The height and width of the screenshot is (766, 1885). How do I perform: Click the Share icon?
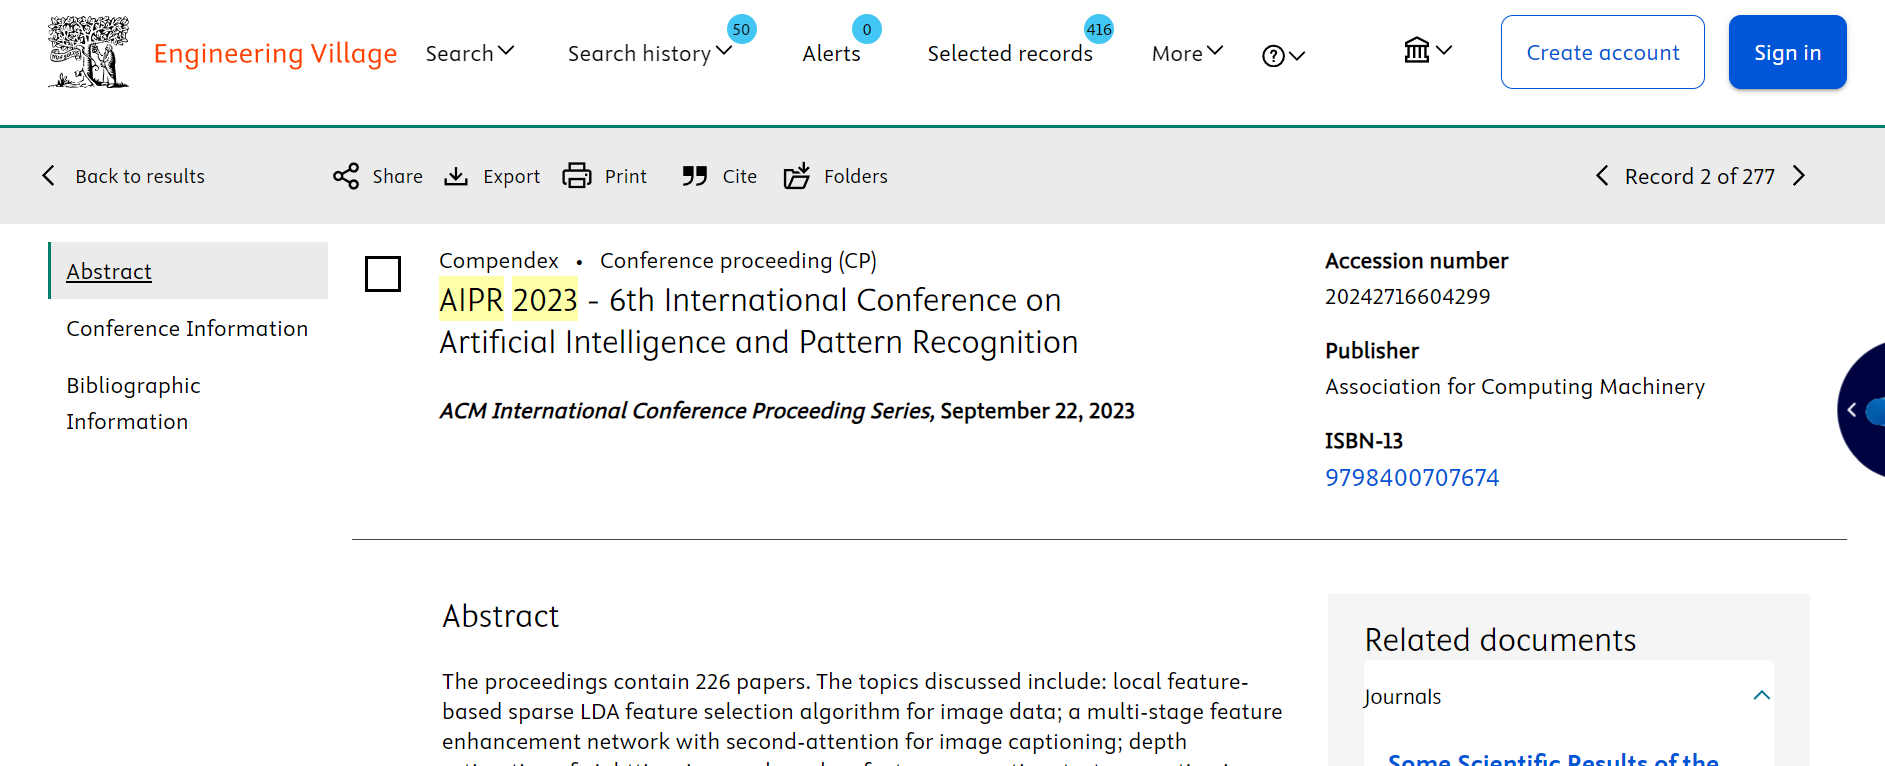tap(346, 176)
